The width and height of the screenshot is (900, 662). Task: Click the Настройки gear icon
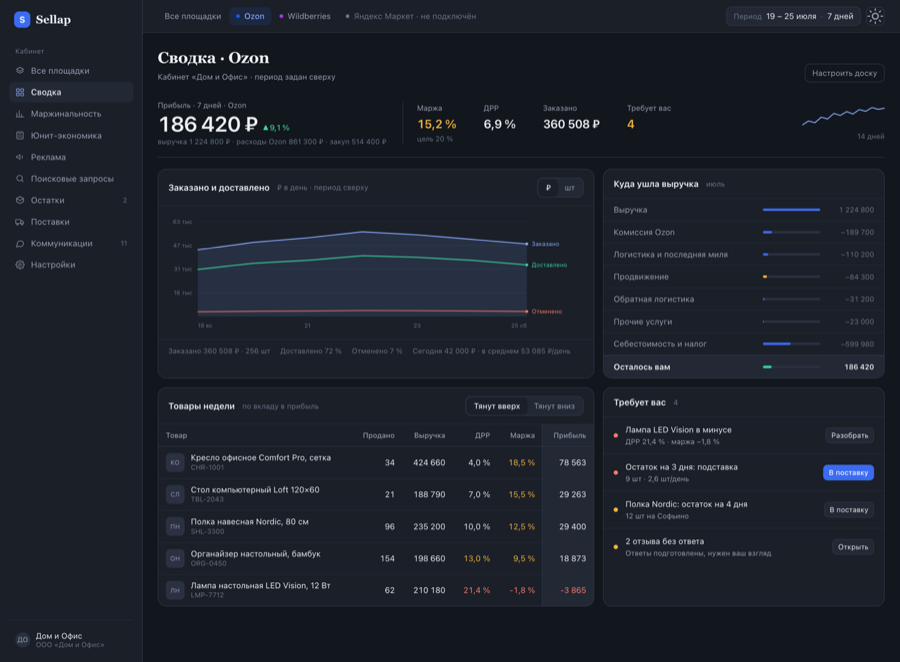(20, 265)
